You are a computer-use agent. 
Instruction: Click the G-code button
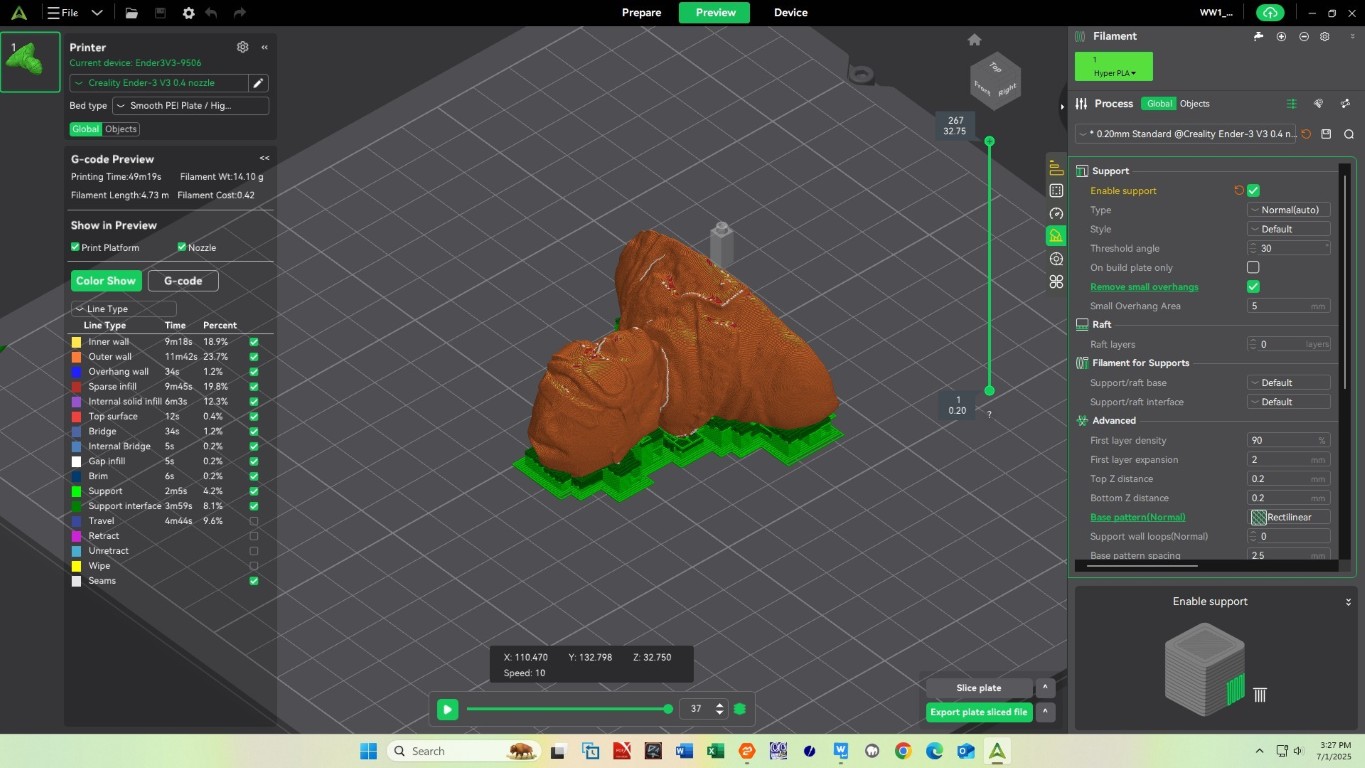pyautogui.click(x=183, y=281)
